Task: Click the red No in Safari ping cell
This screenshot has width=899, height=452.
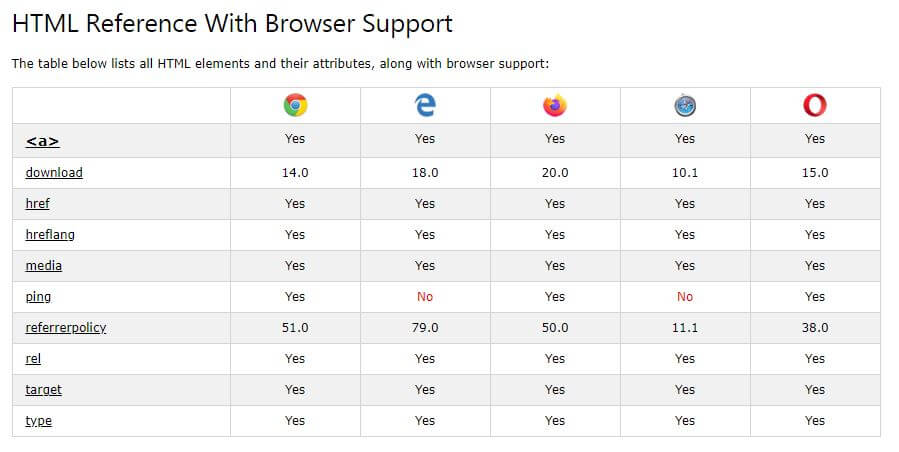Action: pyautogui.click(x=685, y=297)
